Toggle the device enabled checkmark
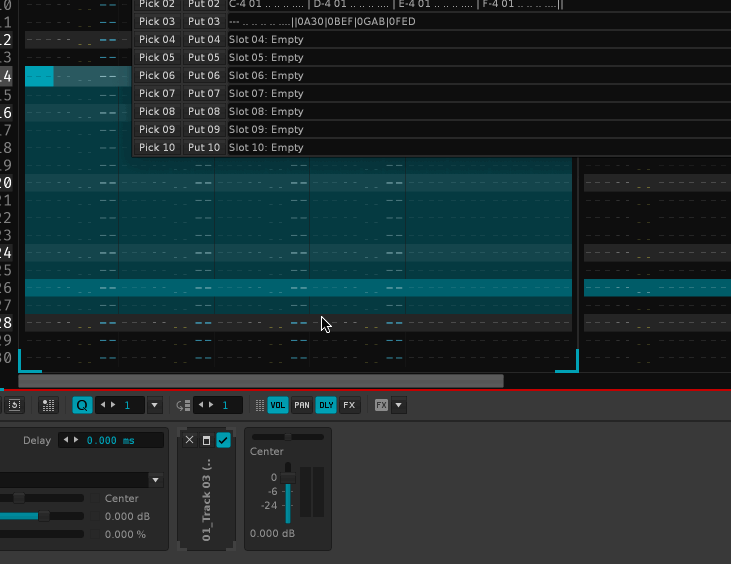 (x=223, y=440)
